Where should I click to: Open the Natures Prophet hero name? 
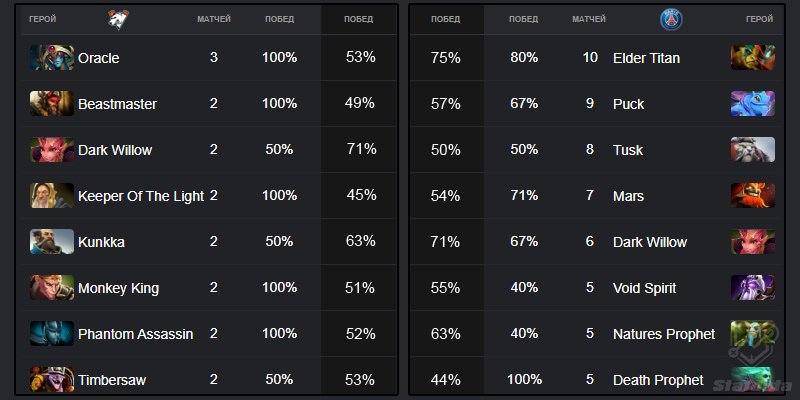664,334
